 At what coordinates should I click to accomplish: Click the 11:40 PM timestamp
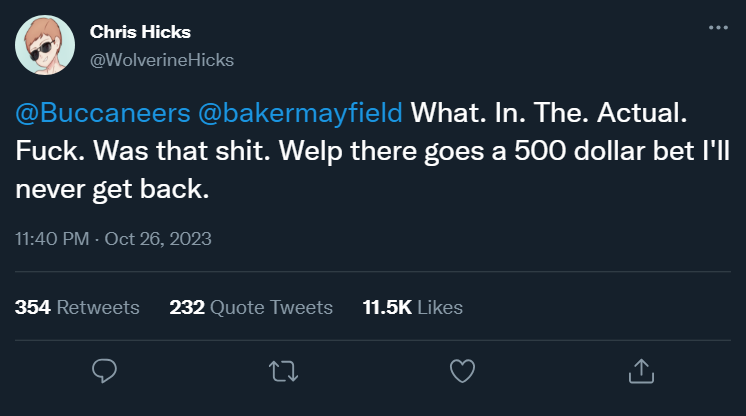[52, 239]
